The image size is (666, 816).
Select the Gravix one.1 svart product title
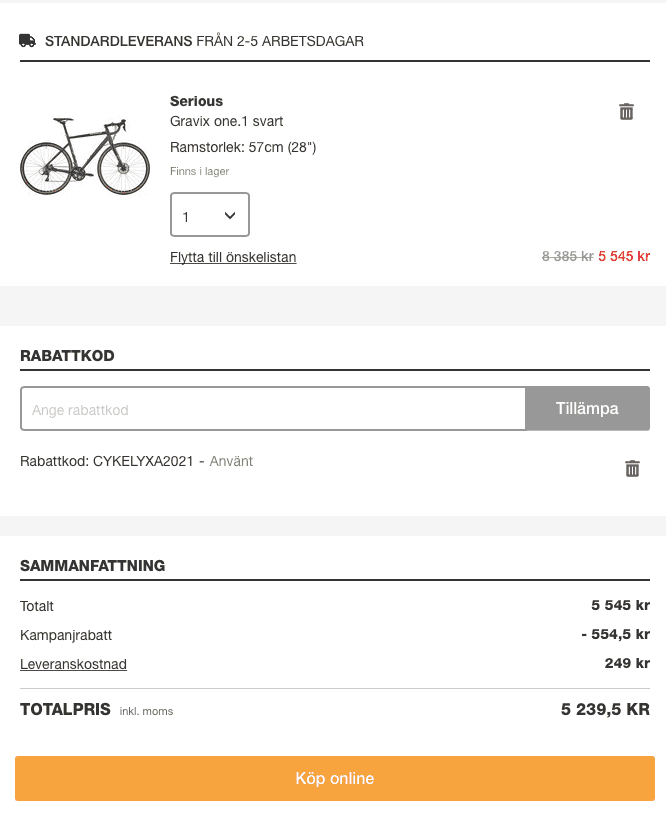tap(227, 121)
